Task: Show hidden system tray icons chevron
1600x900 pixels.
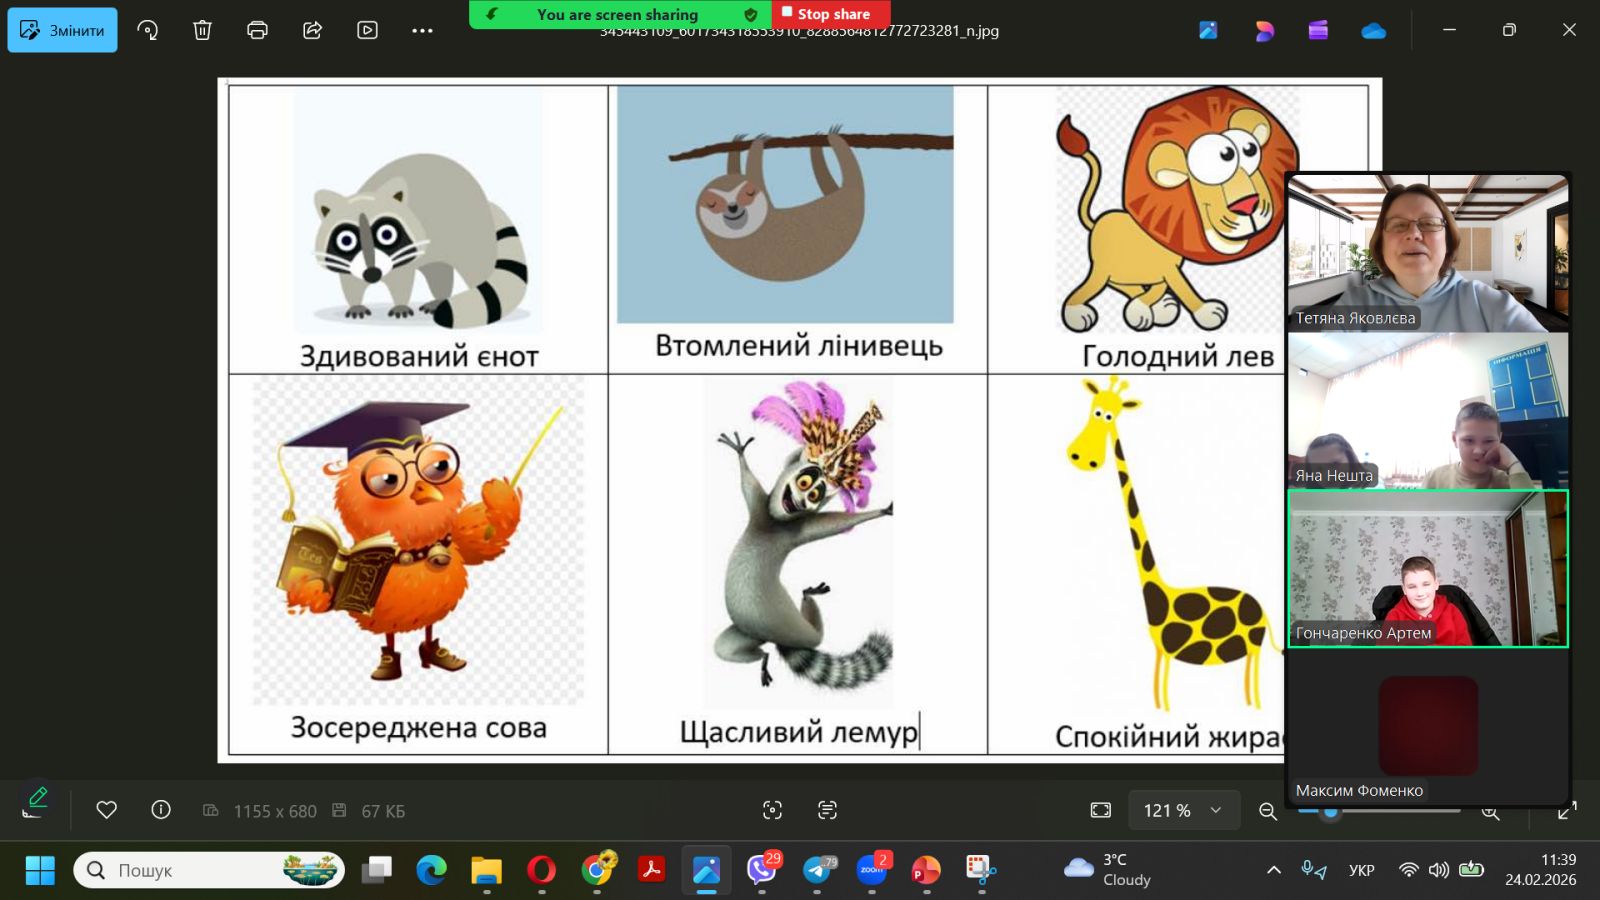Action: click(x=1274, y=870)
